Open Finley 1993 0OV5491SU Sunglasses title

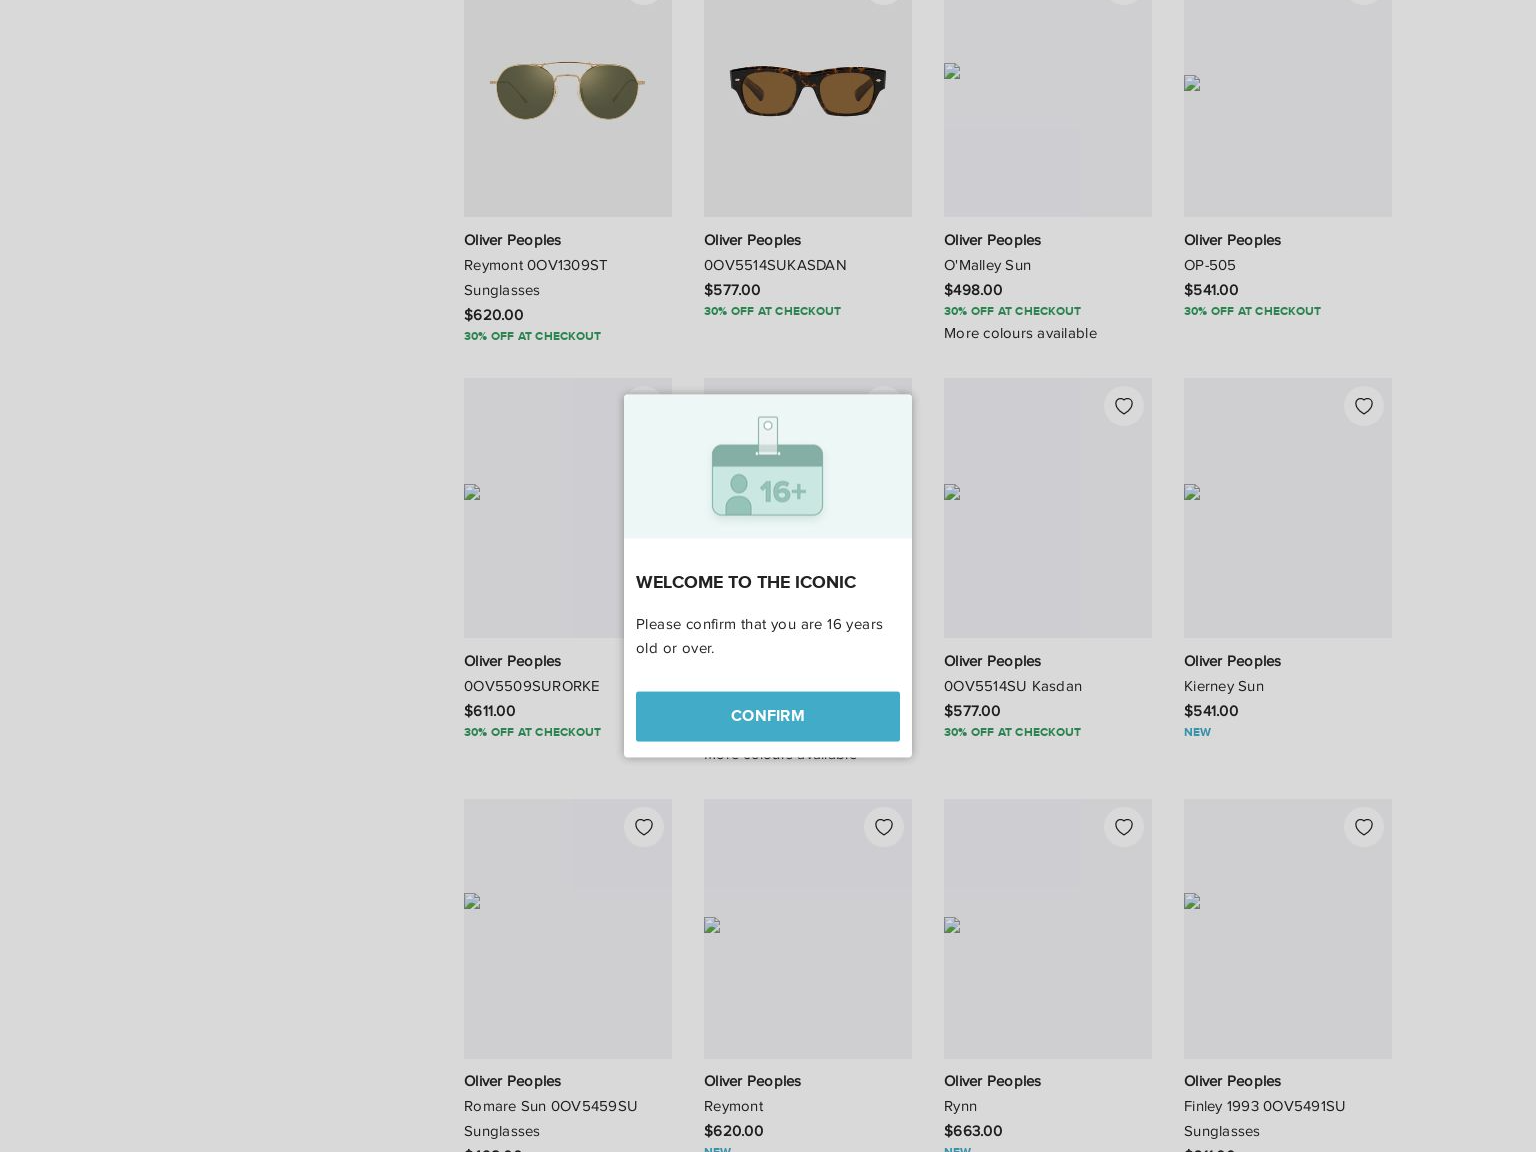point(1265,1118)
